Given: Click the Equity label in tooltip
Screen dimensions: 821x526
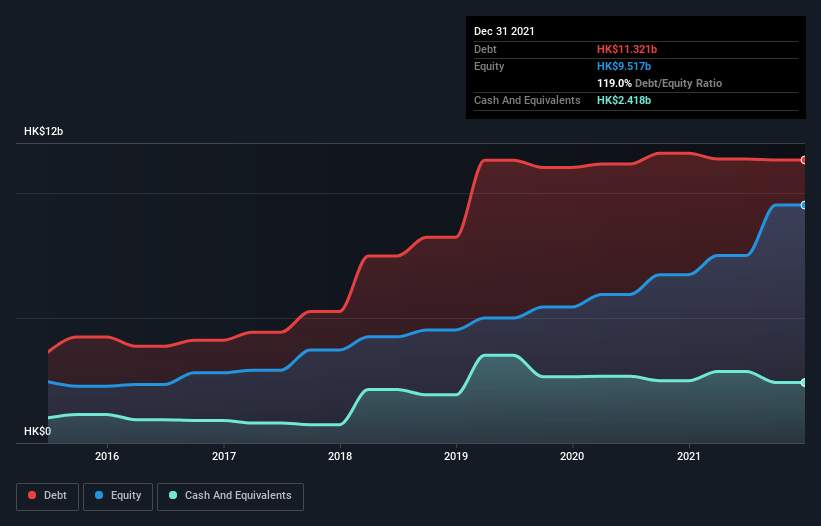Looking at the screenshot, I should (x=489, y=66).
